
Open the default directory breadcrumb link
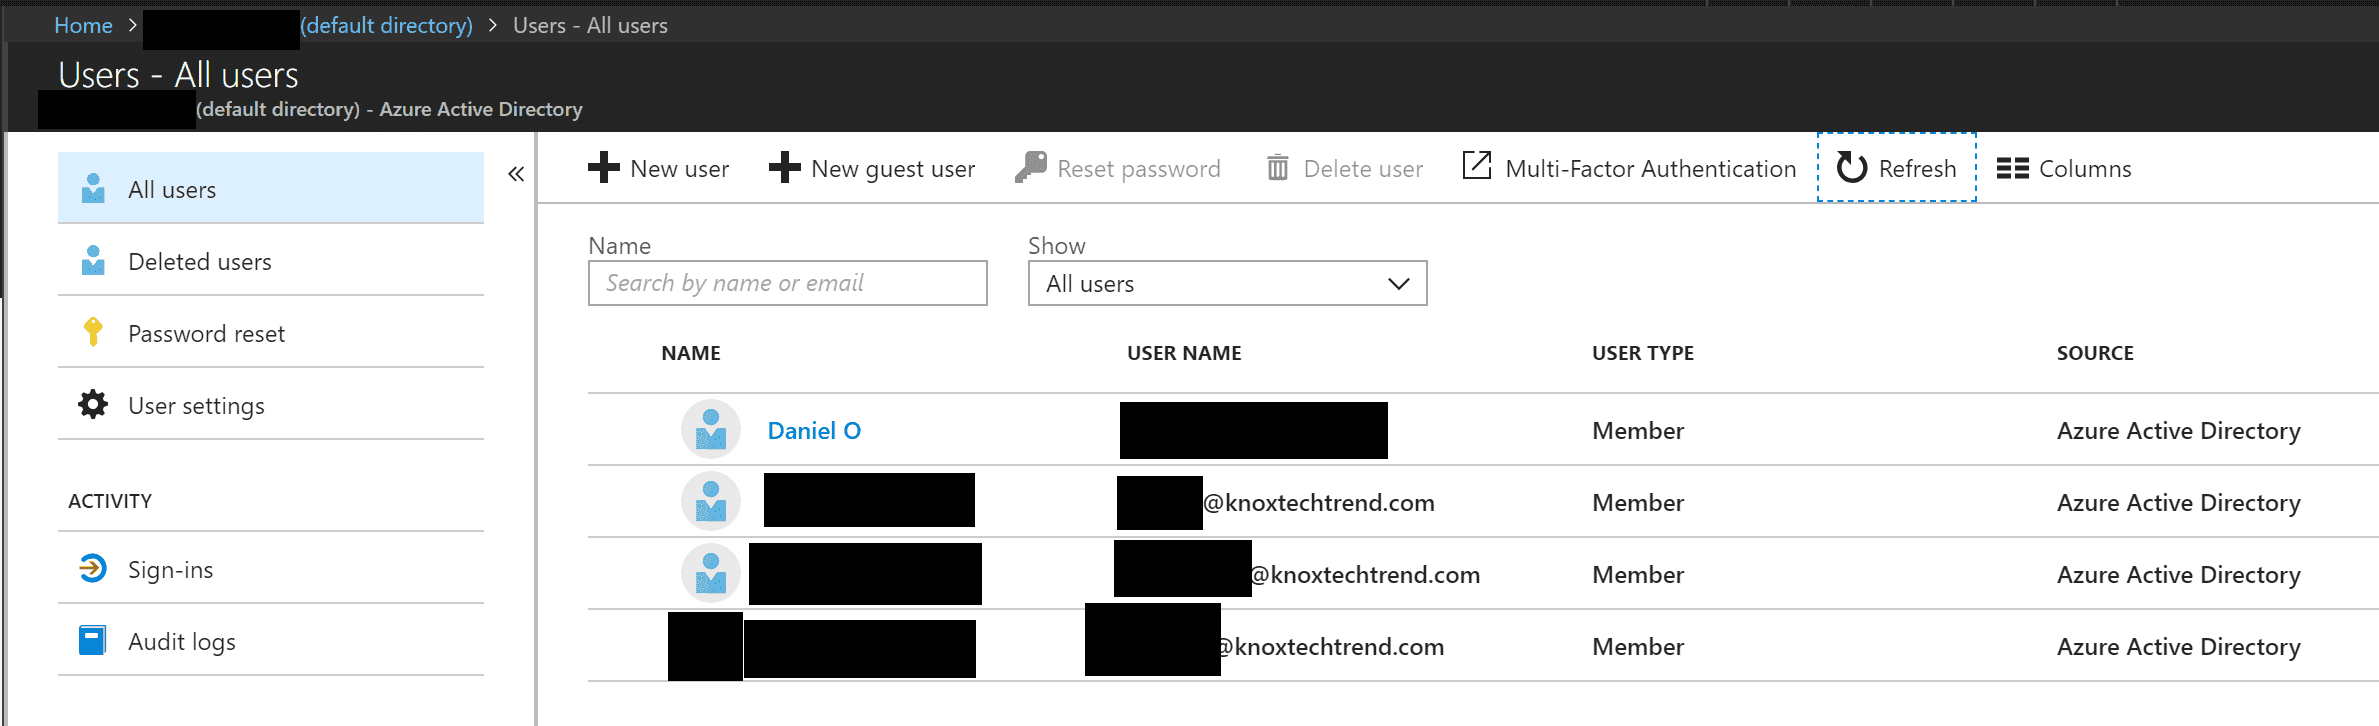pos(386,25)
